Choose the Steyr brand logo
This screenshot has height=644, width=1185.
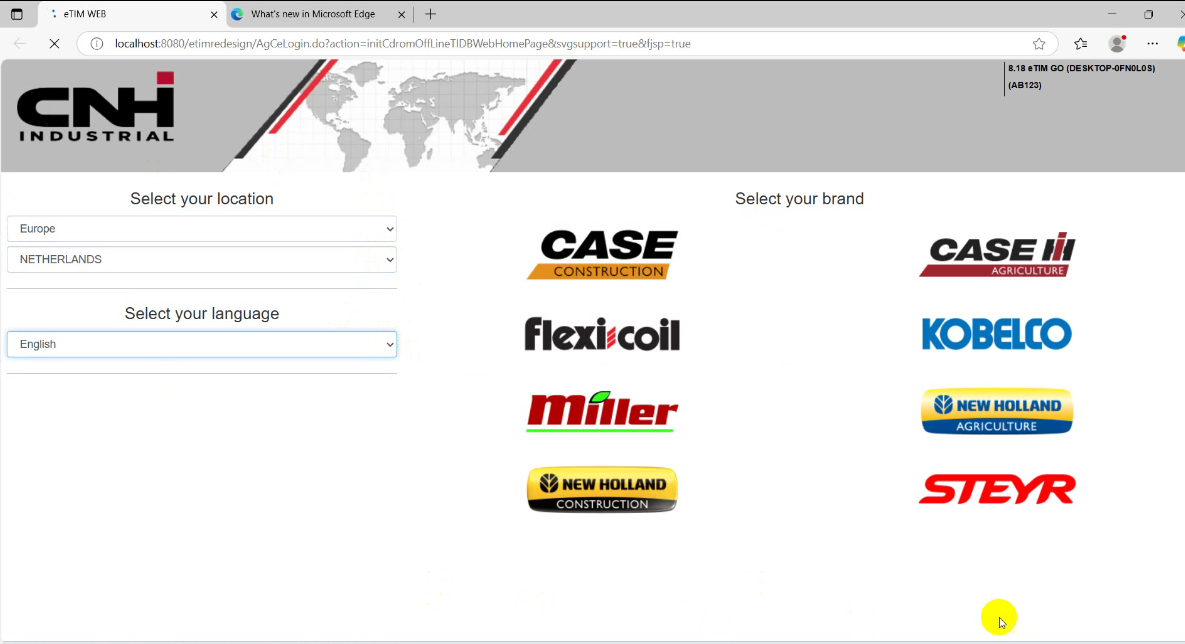997,489
